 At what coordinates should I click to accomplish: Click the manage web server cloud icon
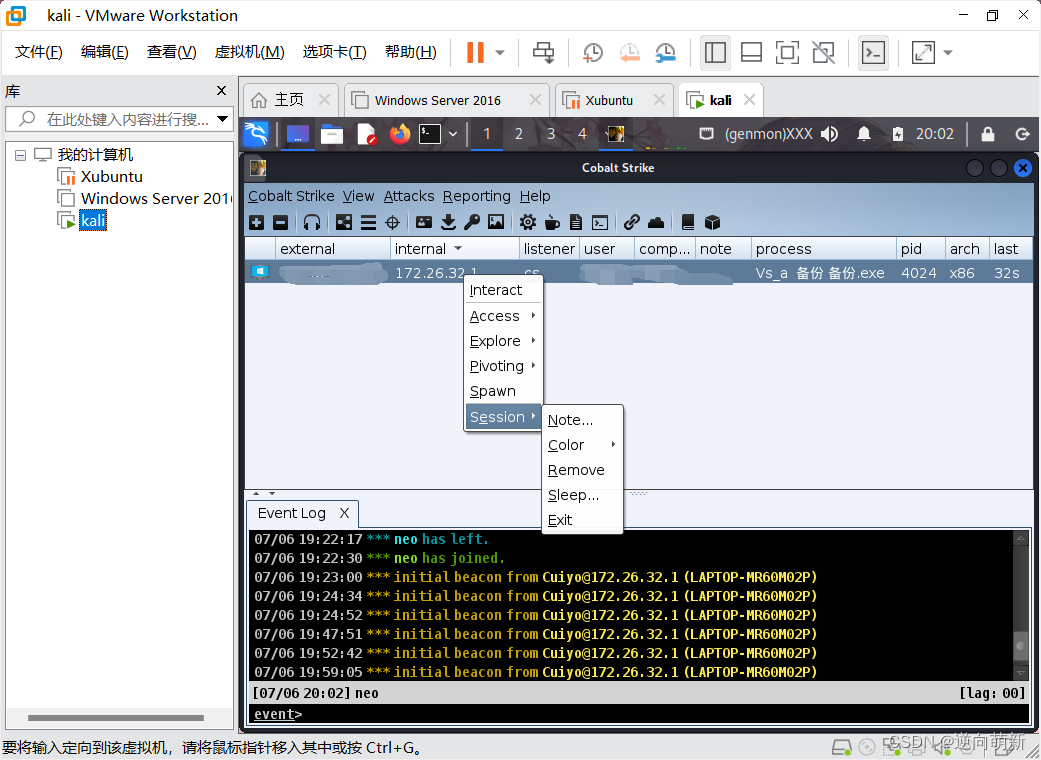[x=656, y=222]
